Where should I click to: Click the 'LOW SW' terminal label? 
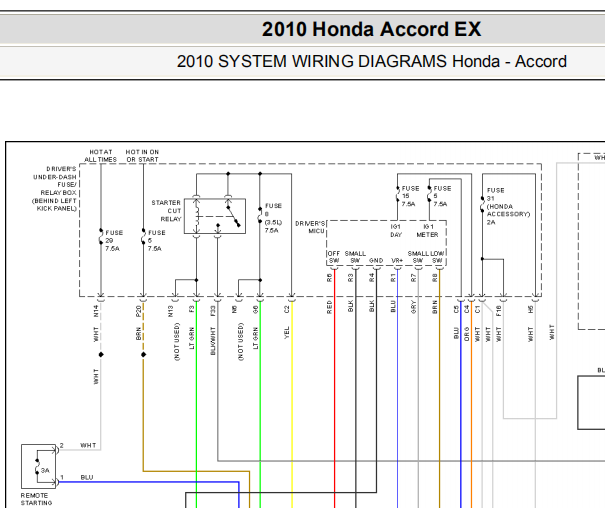coord(437,257)
